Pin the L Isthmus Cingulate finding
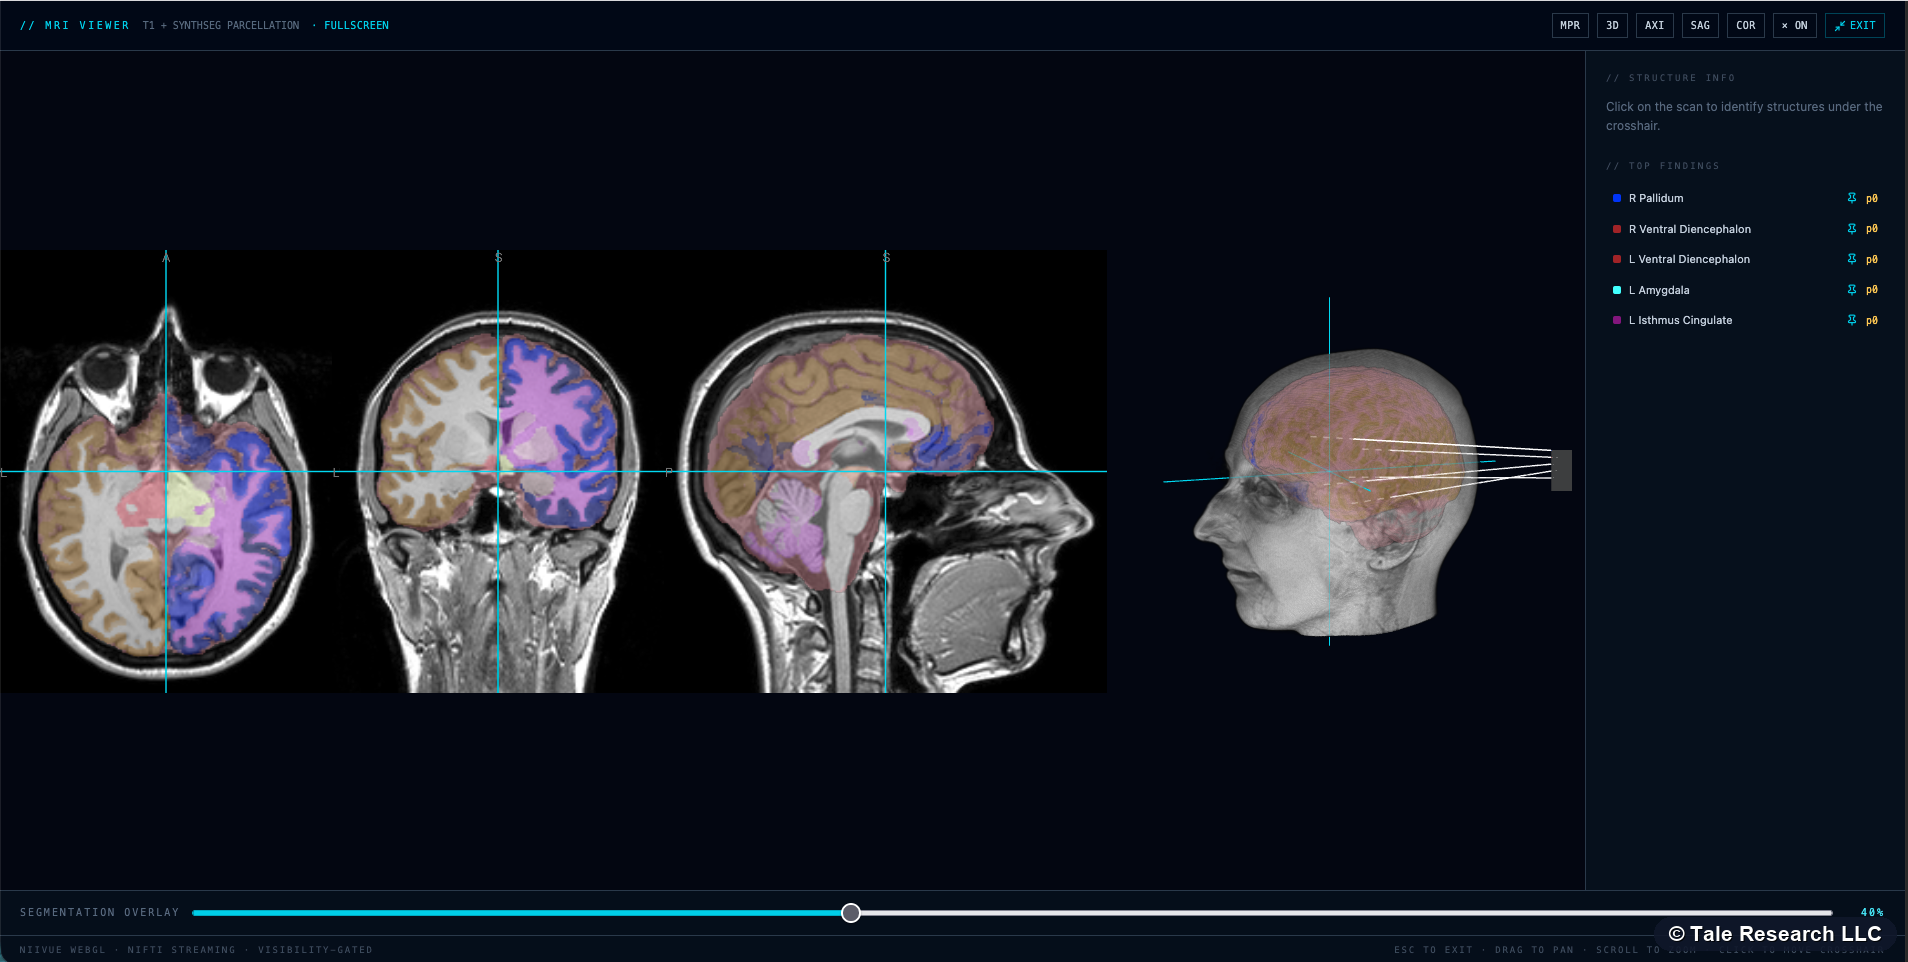Screen dimensions: 1908x962 pos(1852,320)
